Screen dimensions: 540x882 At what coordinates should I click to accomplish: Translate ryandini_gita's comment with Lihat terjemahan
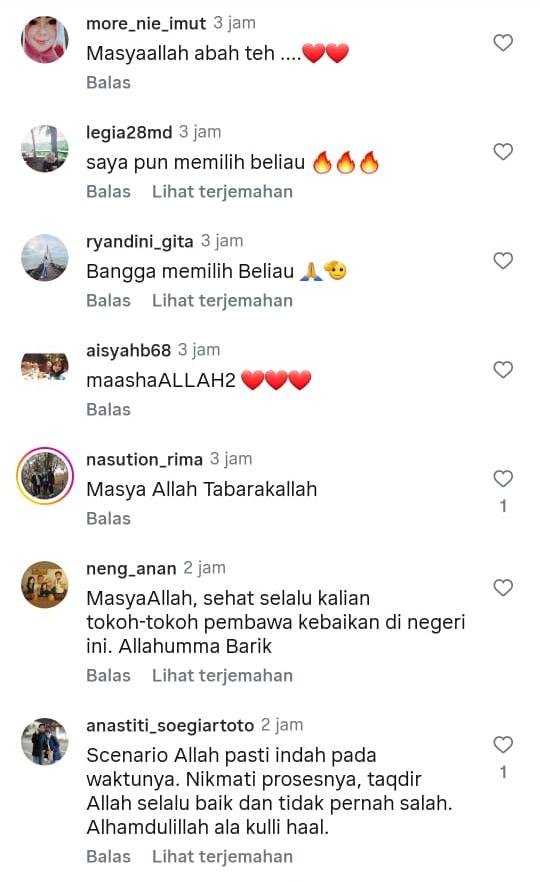point(222,301)
